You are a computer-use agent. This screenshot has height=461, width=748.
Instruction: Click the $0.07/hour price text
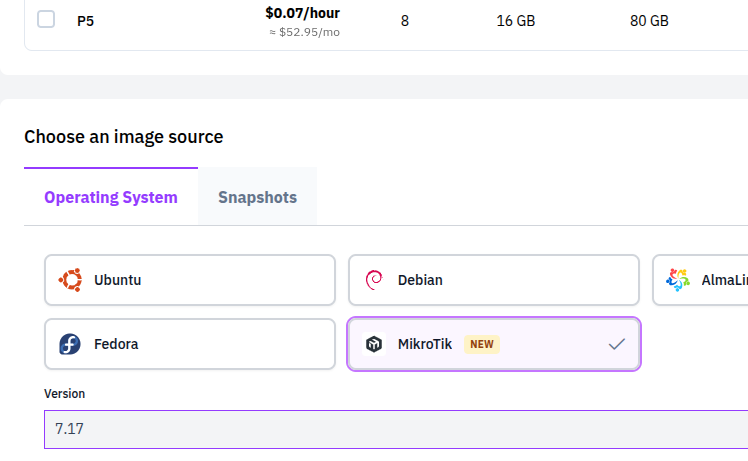pyautogui.click(x=302, y=13)
